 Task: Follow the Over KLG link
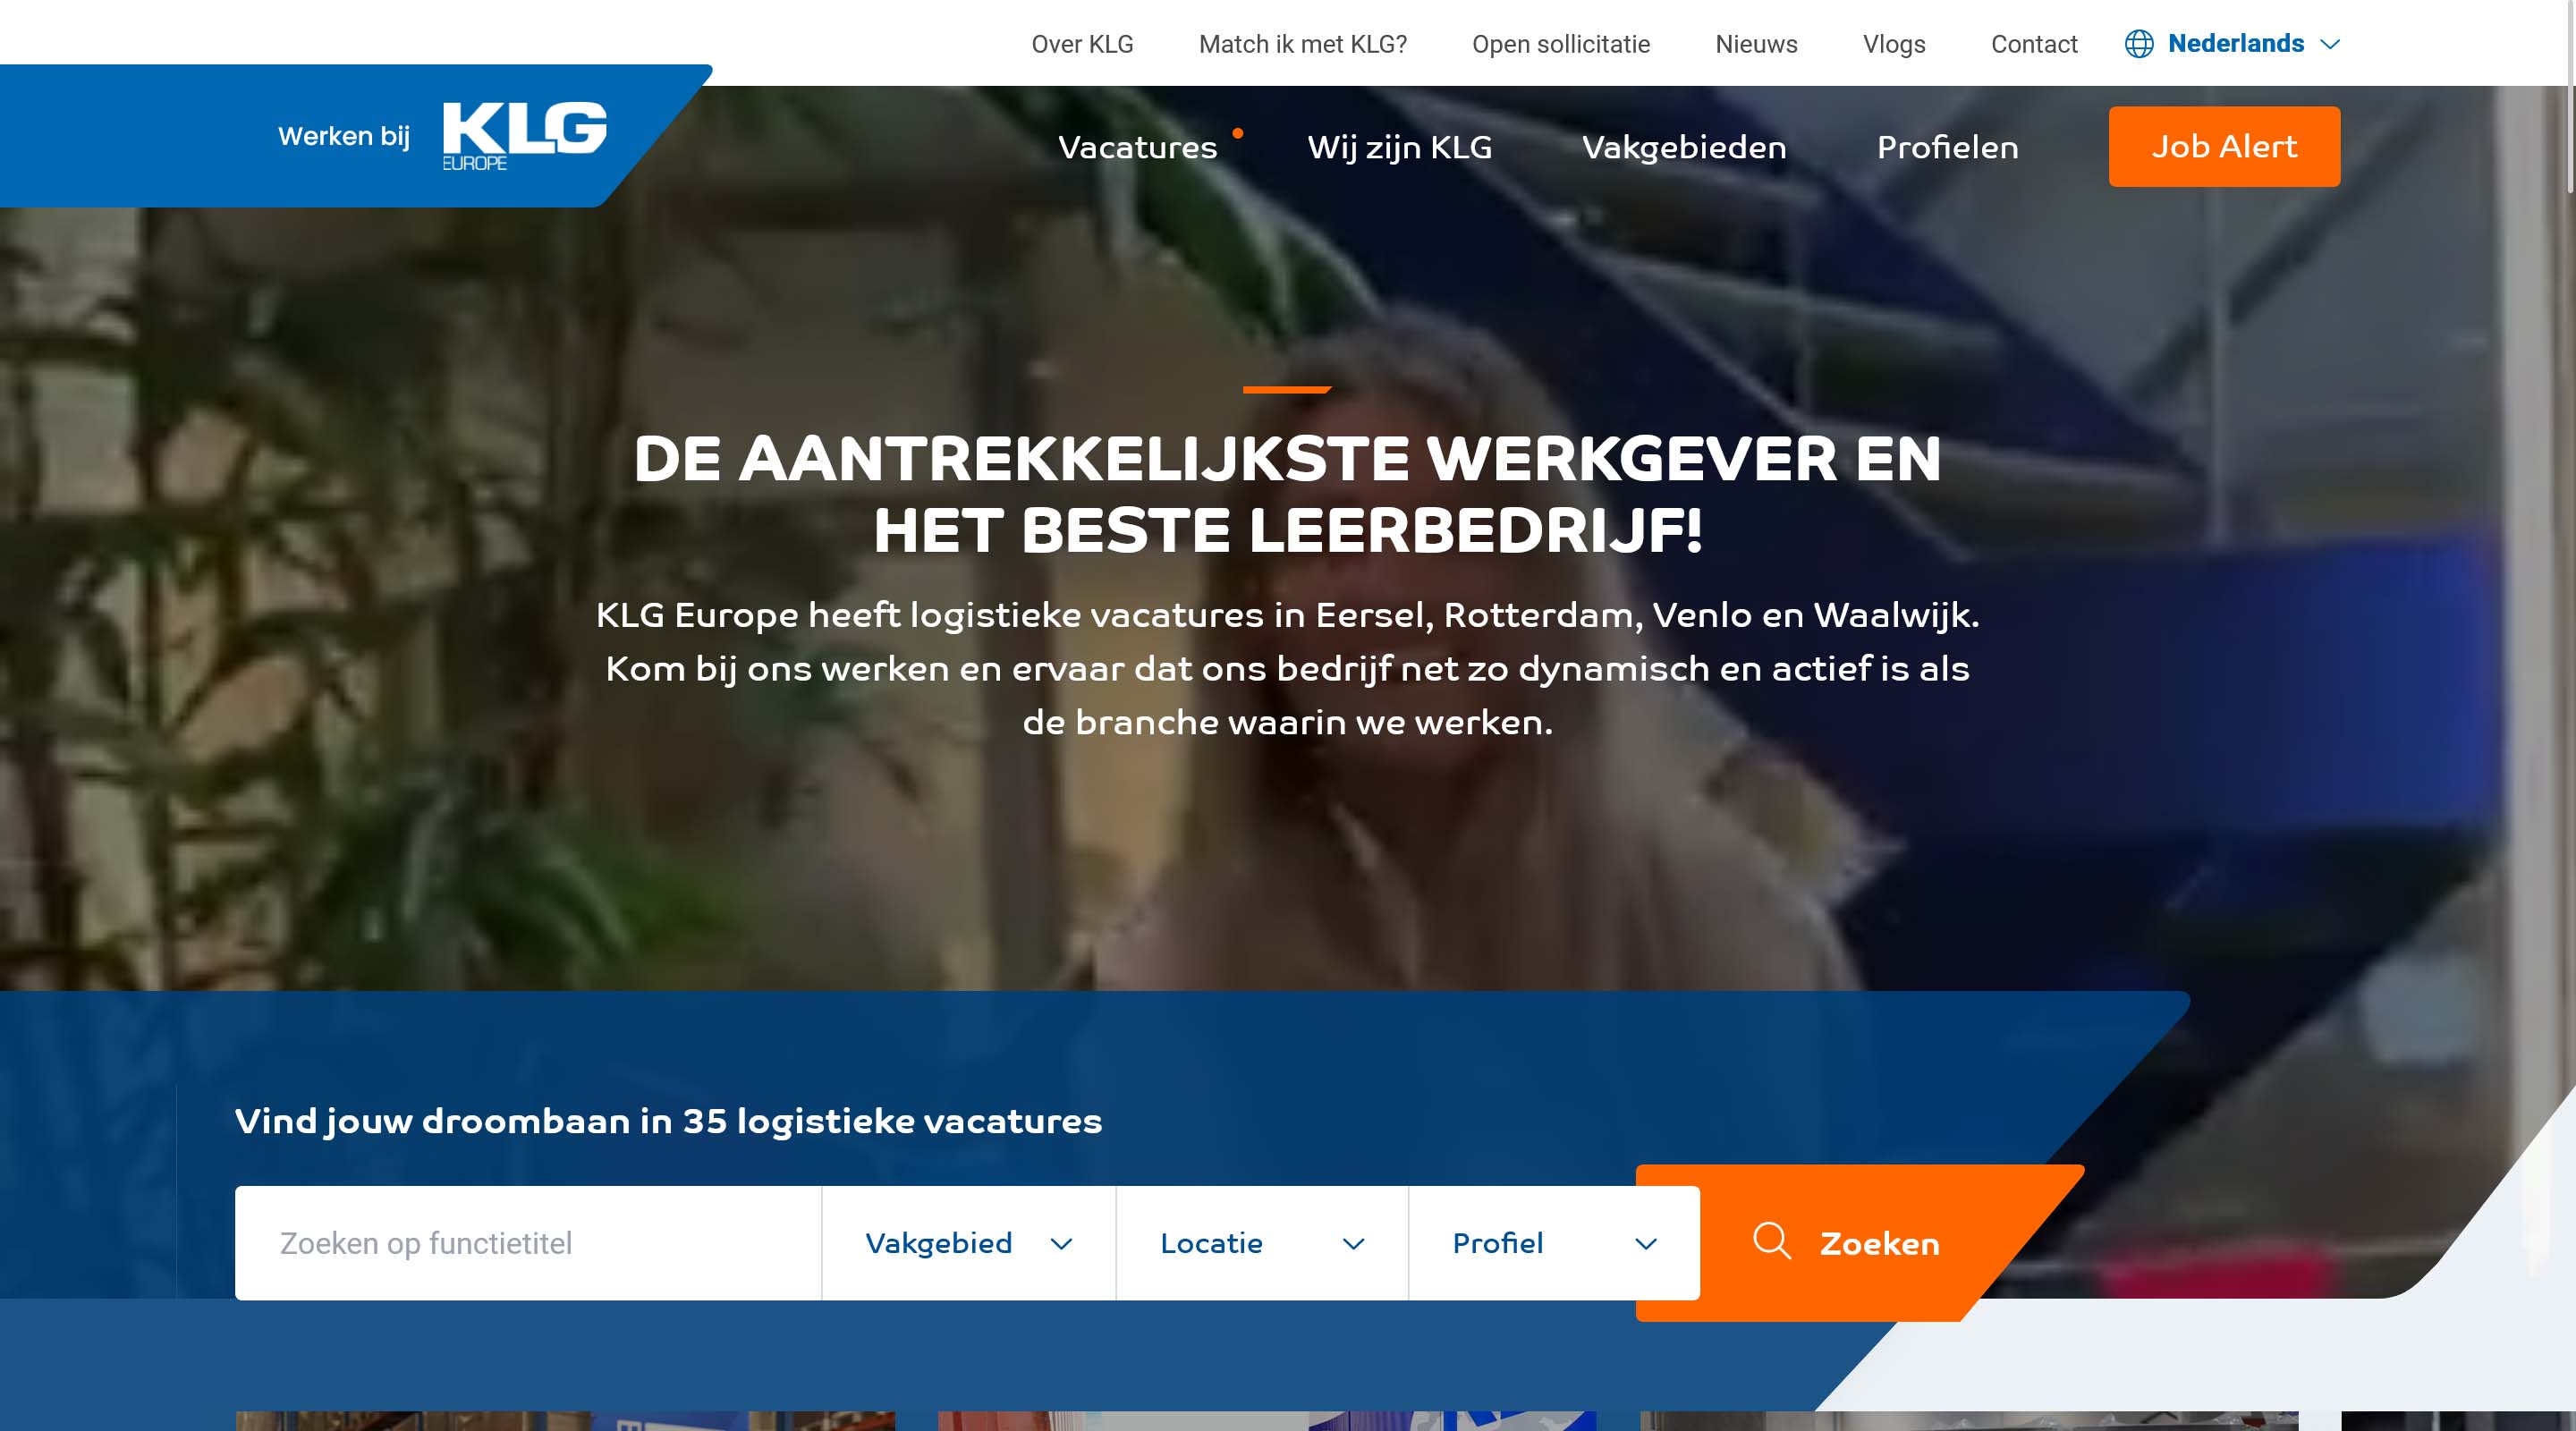pyautogui.click(x=1082, y=44)
